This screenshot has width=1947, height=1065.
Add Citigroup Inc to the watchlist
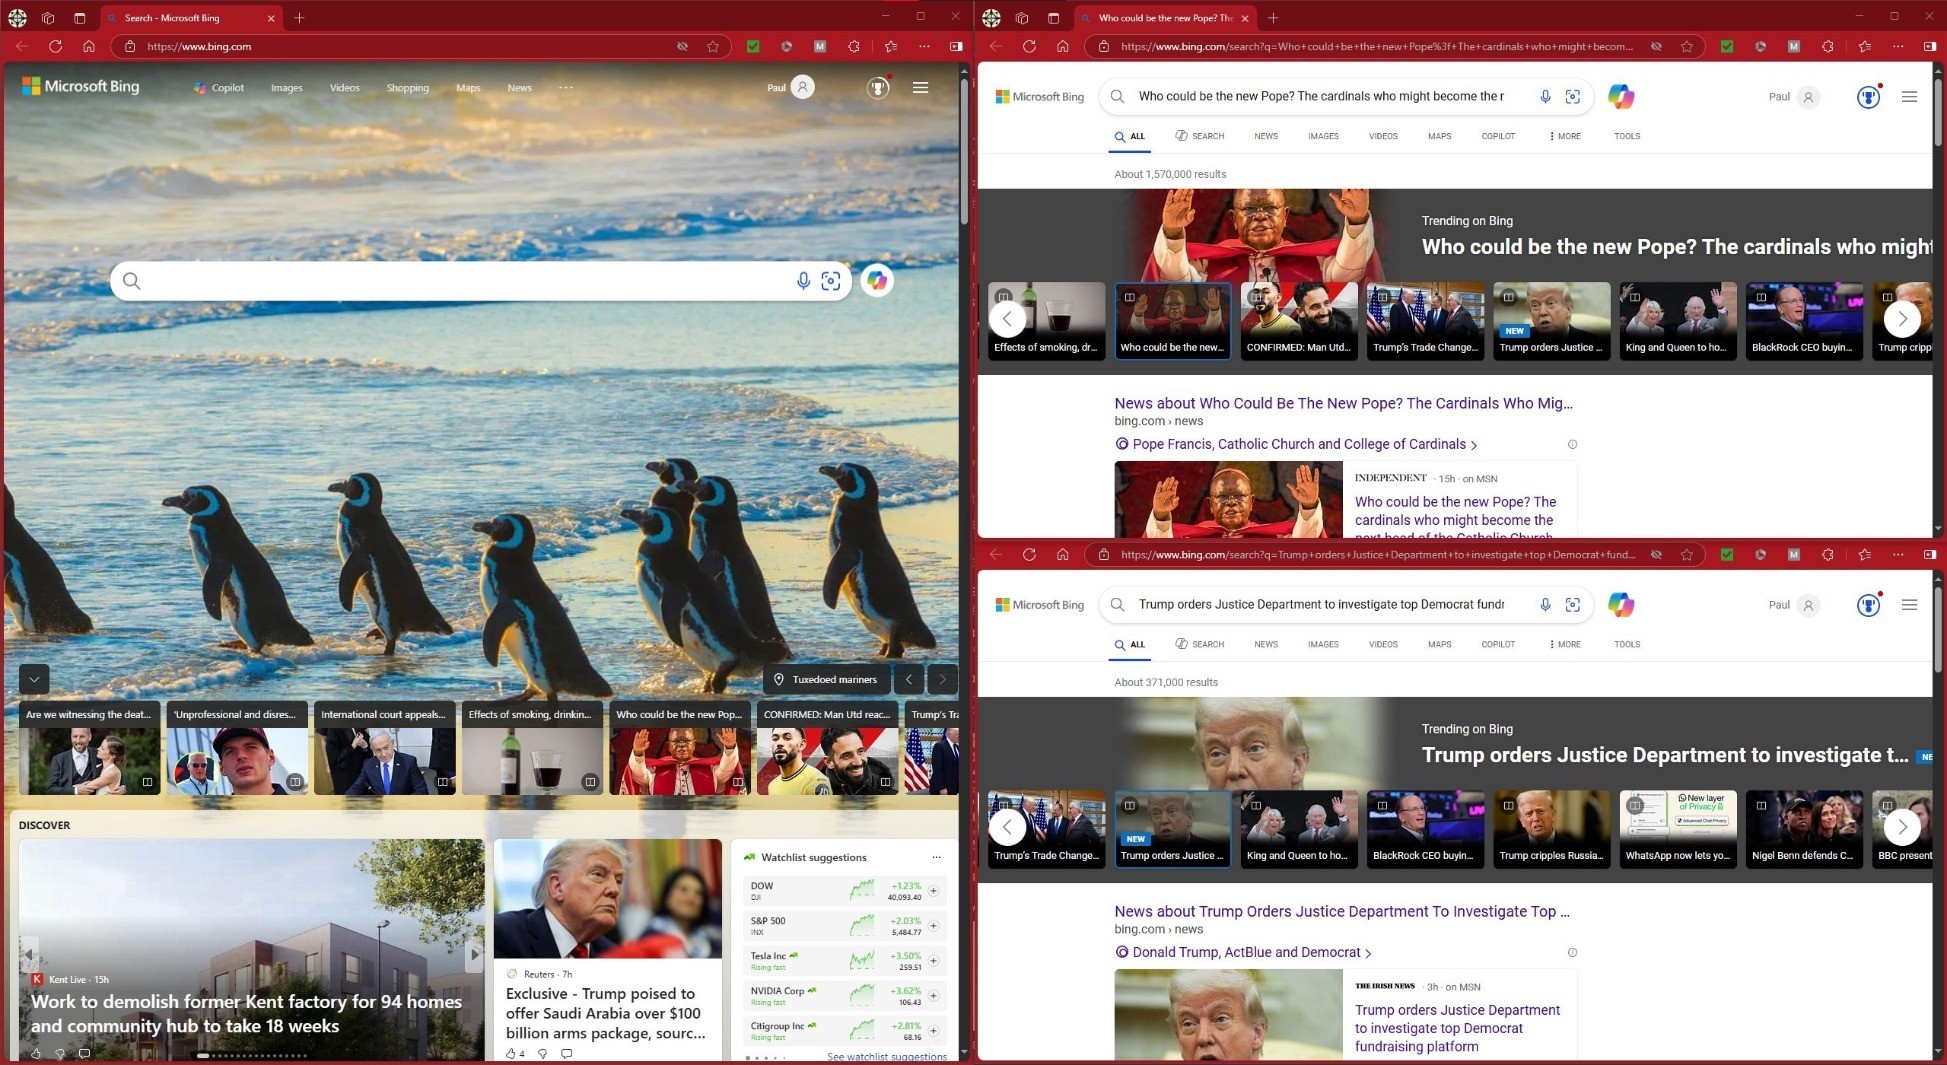[x=933, y=1031]
